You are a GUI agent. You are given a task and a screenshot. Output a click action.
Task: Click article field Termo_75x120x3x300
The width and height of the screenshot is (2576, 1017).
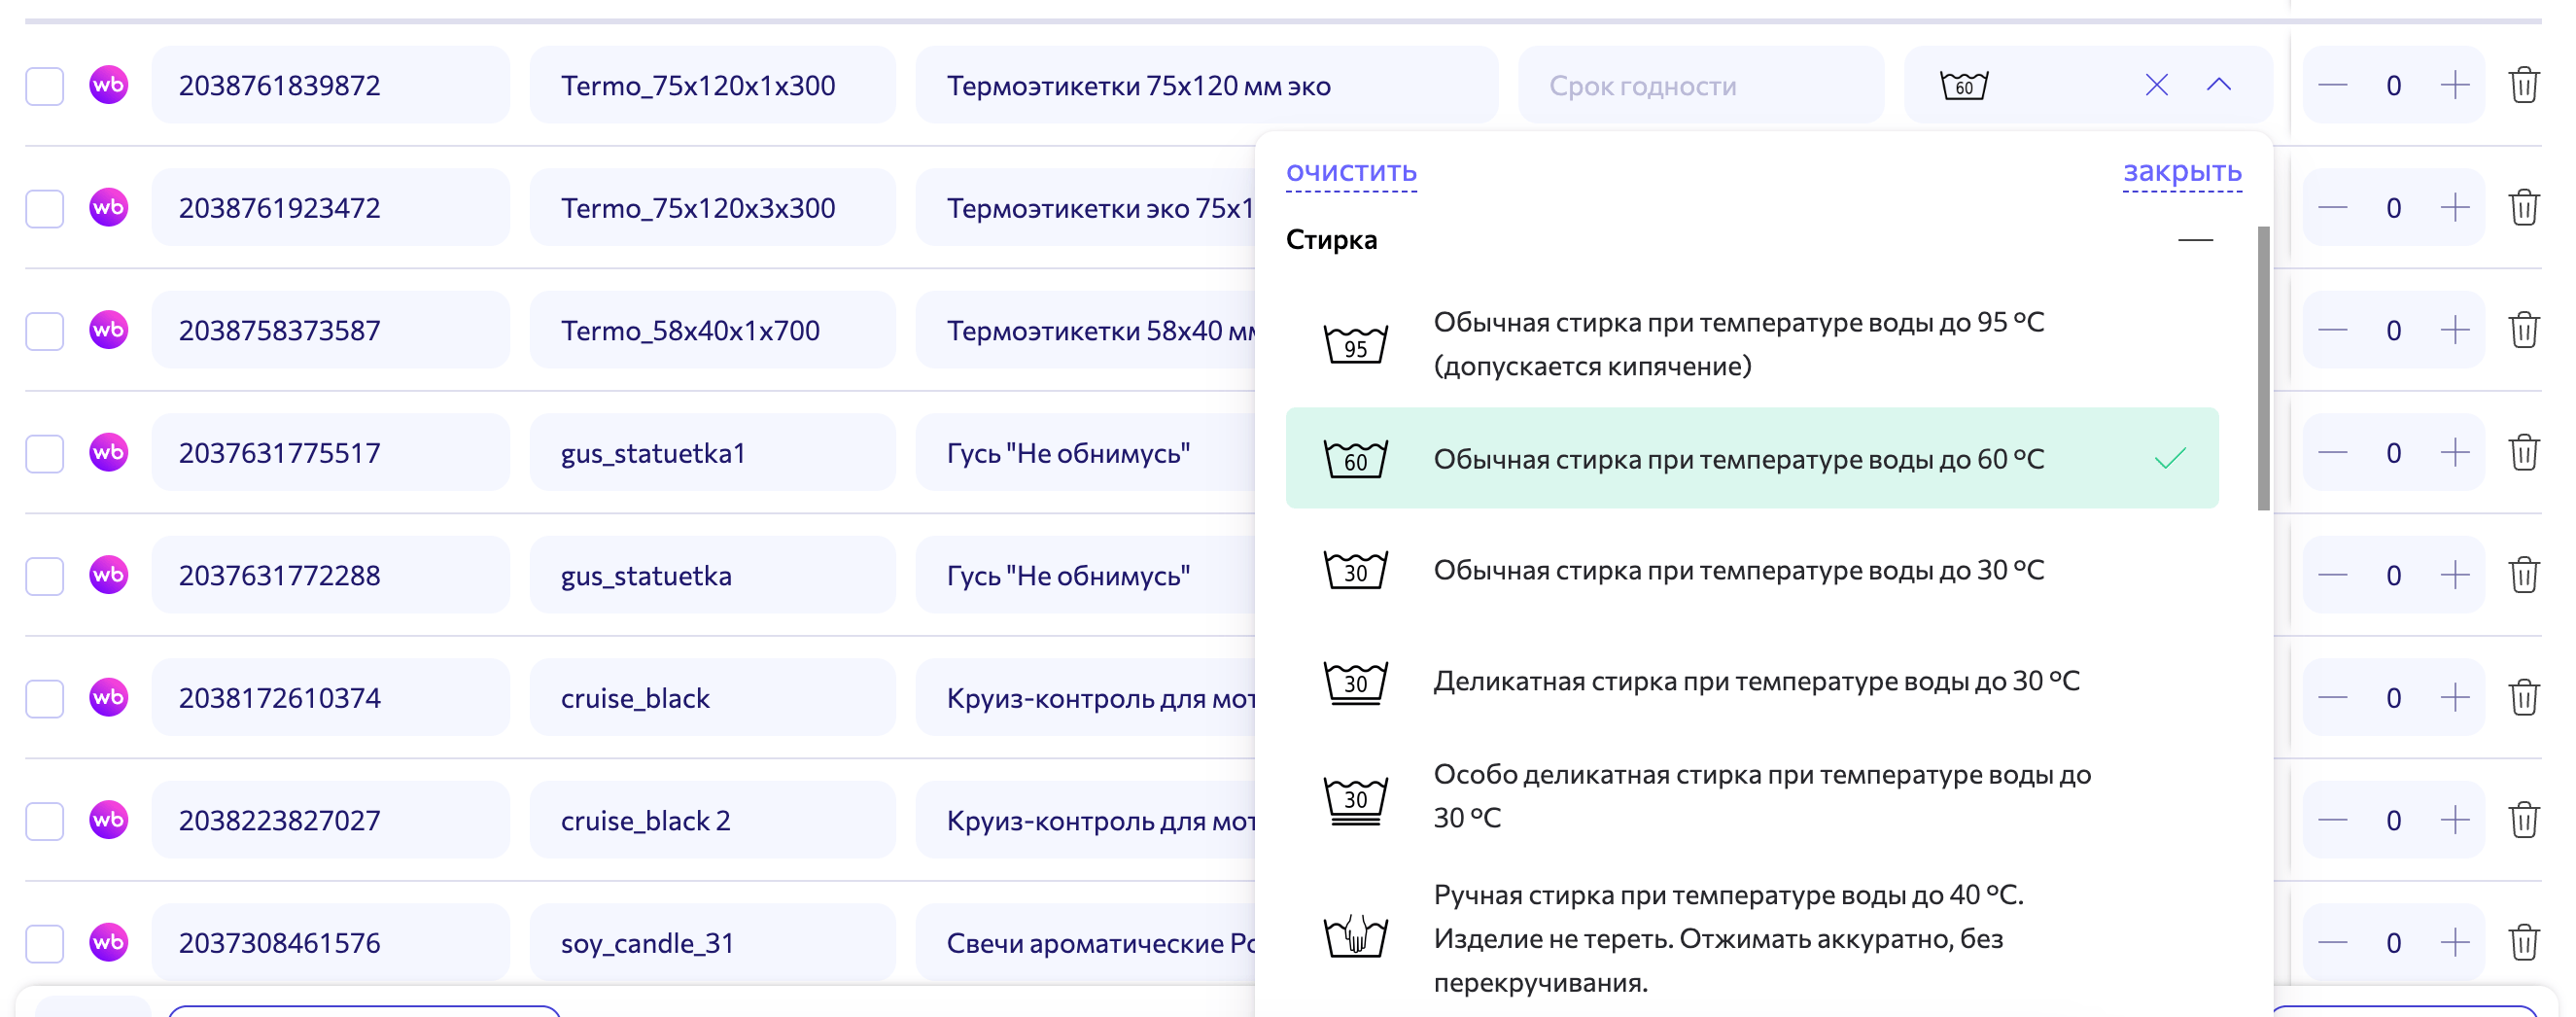click(712, 208)
